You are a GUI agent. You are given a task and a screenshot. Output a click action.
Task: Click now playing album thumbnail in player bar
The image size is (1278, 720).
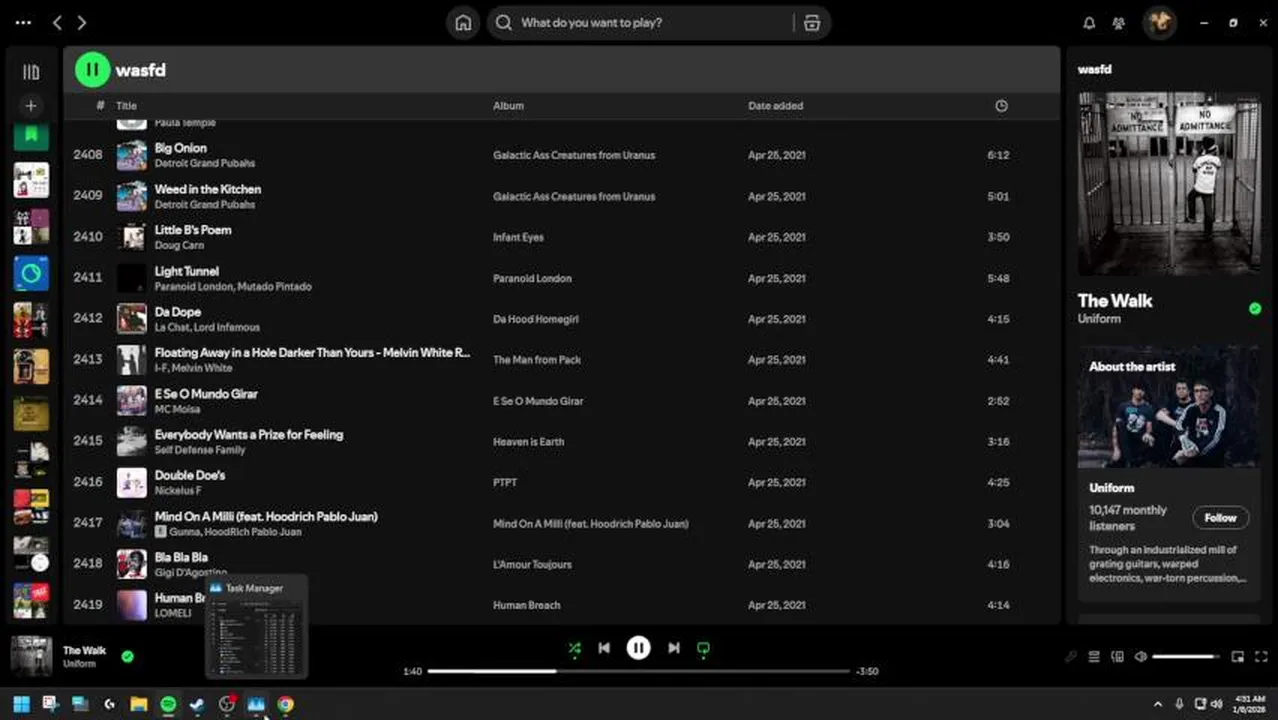tap(31, 656)
